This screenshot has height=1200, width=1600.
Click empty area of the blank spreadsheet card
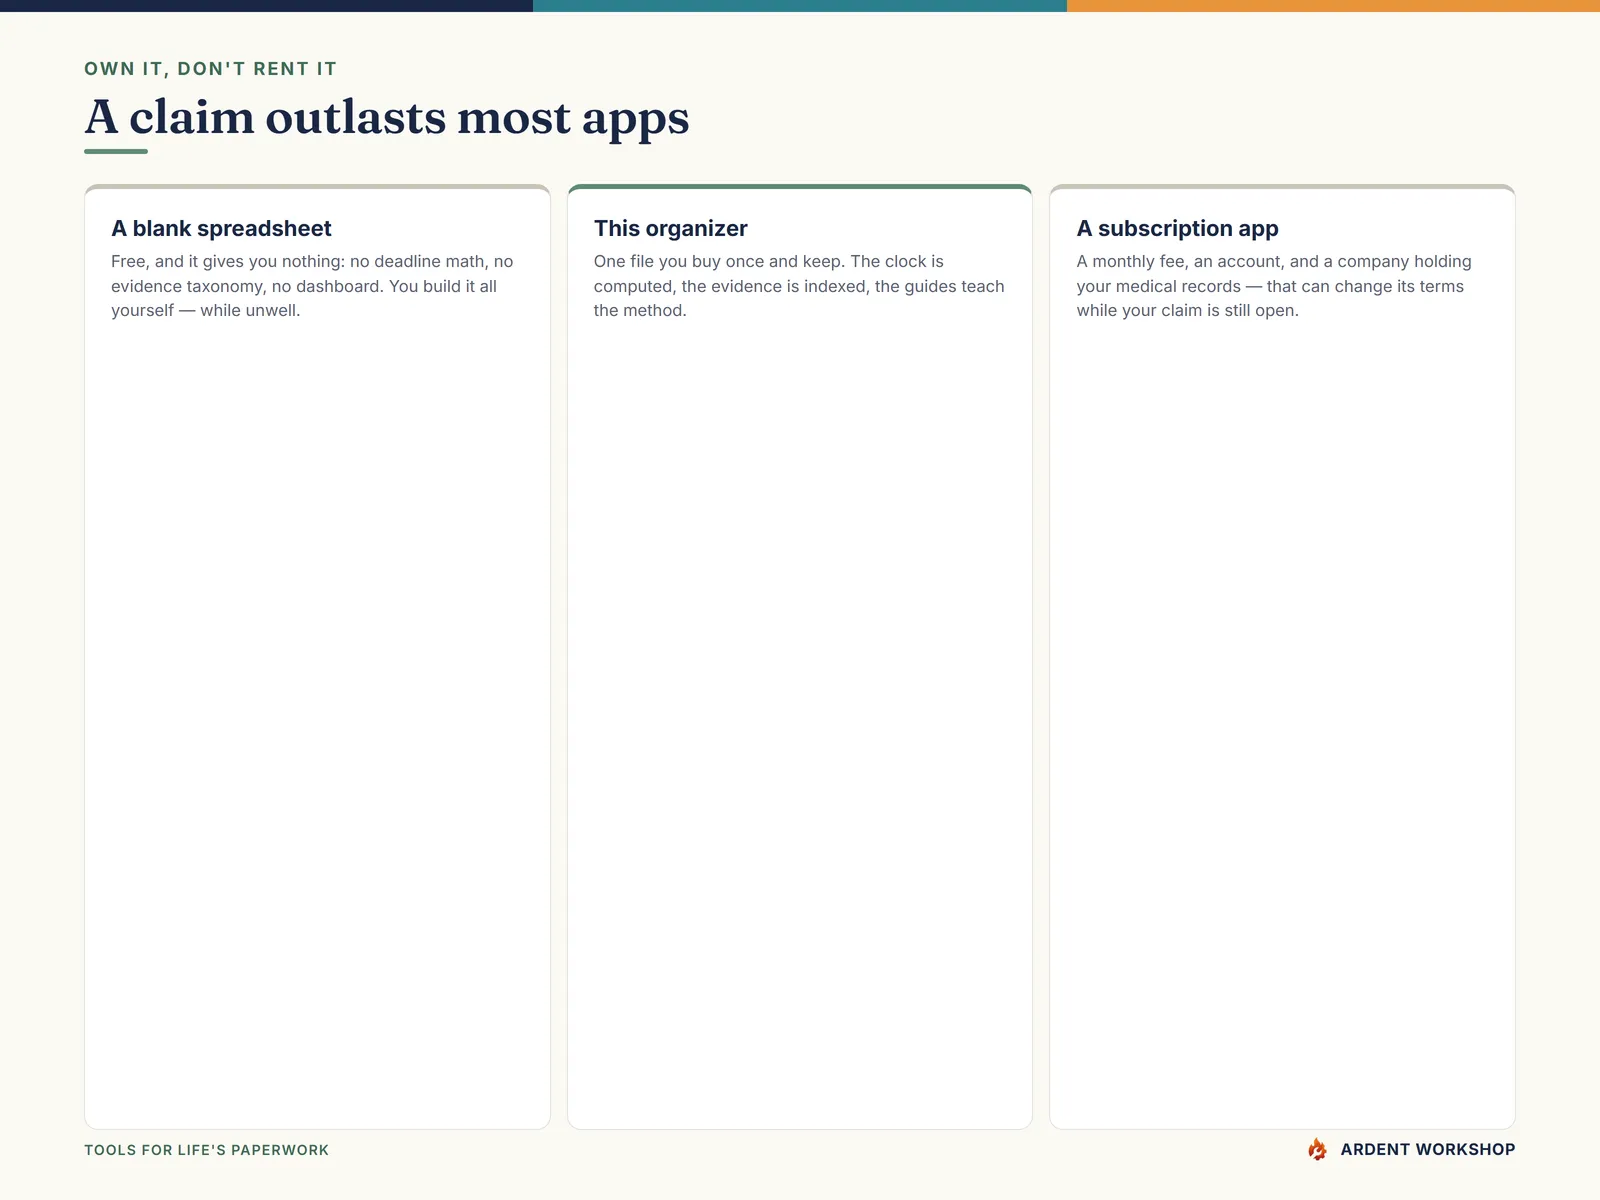pyautogui.click(x=317, y=720)
